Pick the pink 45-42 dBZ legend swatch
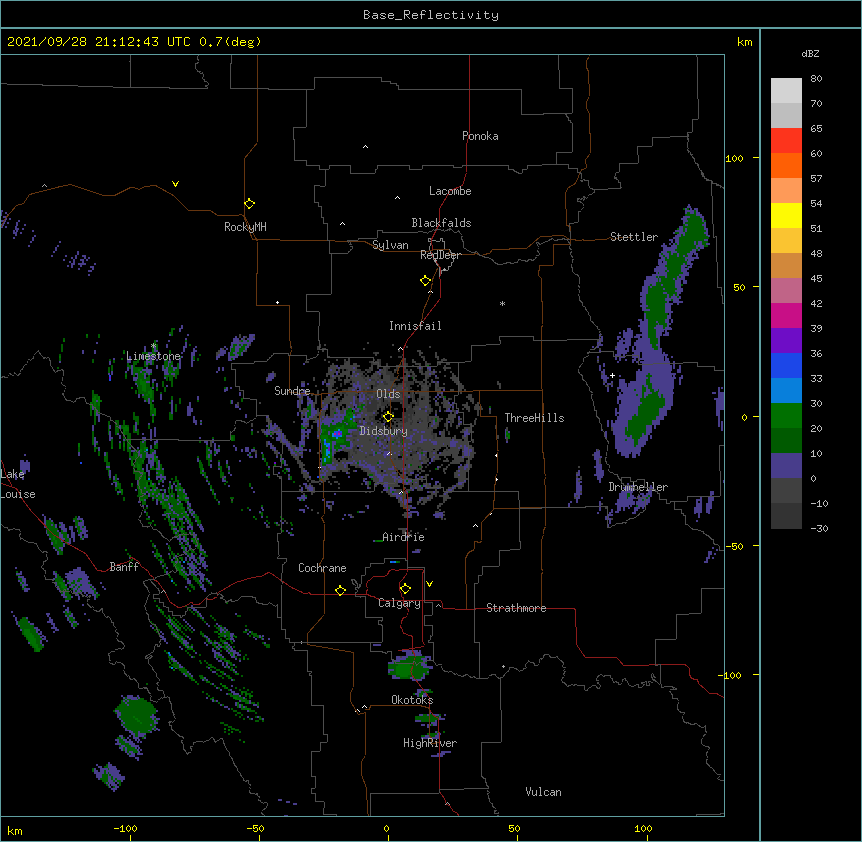 coord(786,291)
